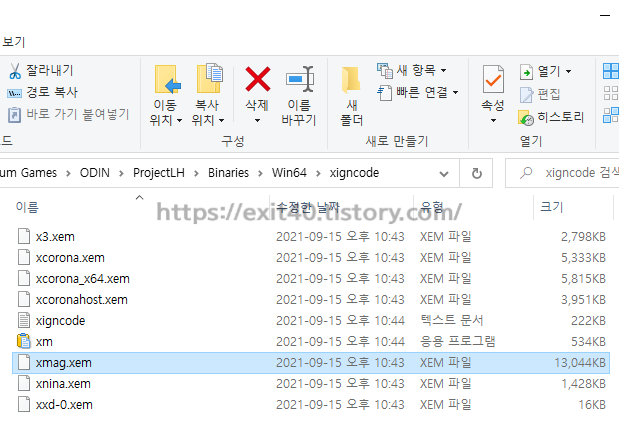Click the Rename (이름 바꾸기) icon

[x=300, y=79]
